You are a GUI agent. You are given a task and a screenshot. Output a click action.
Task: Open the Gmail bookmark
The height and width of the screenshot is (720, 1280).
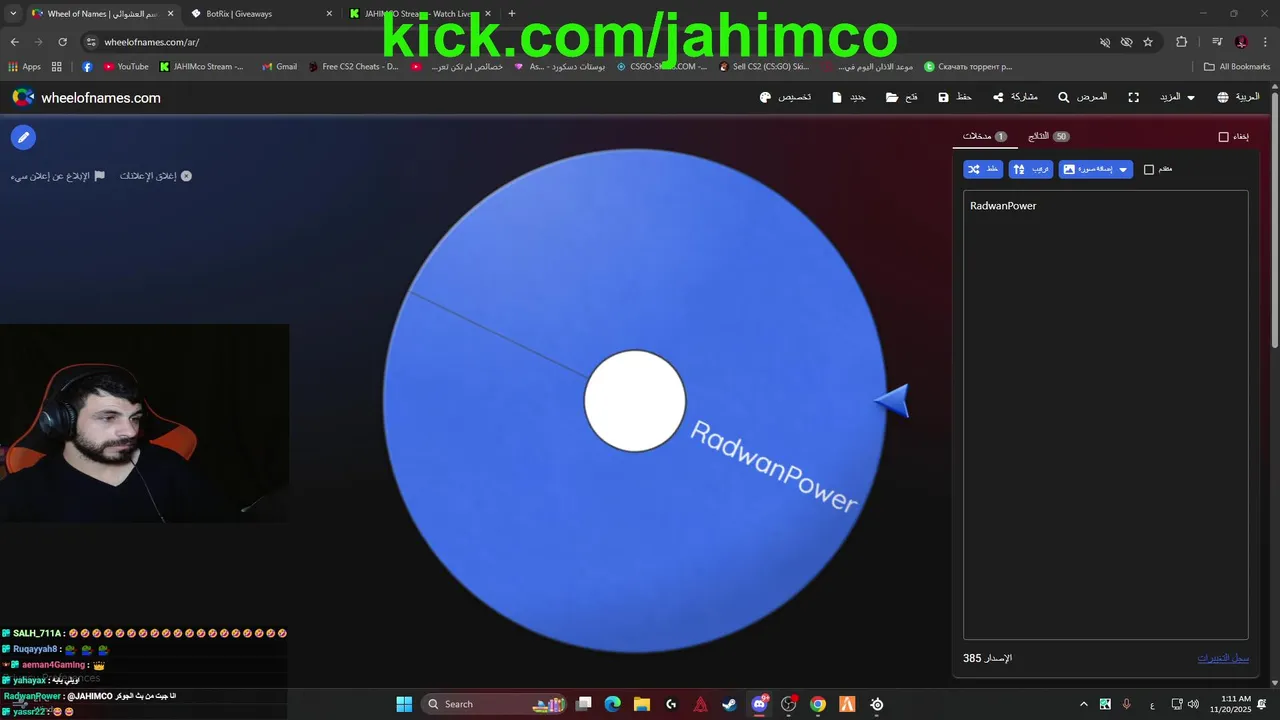[279, 67]
